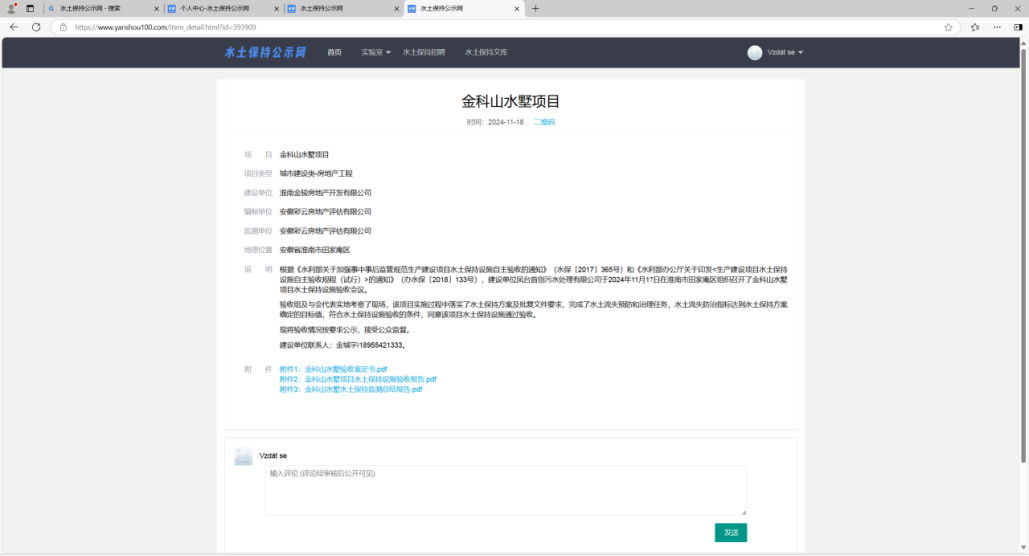1029x556 pixels.
Task: Open a new tab with the plus icon
Action: point(535,8)
